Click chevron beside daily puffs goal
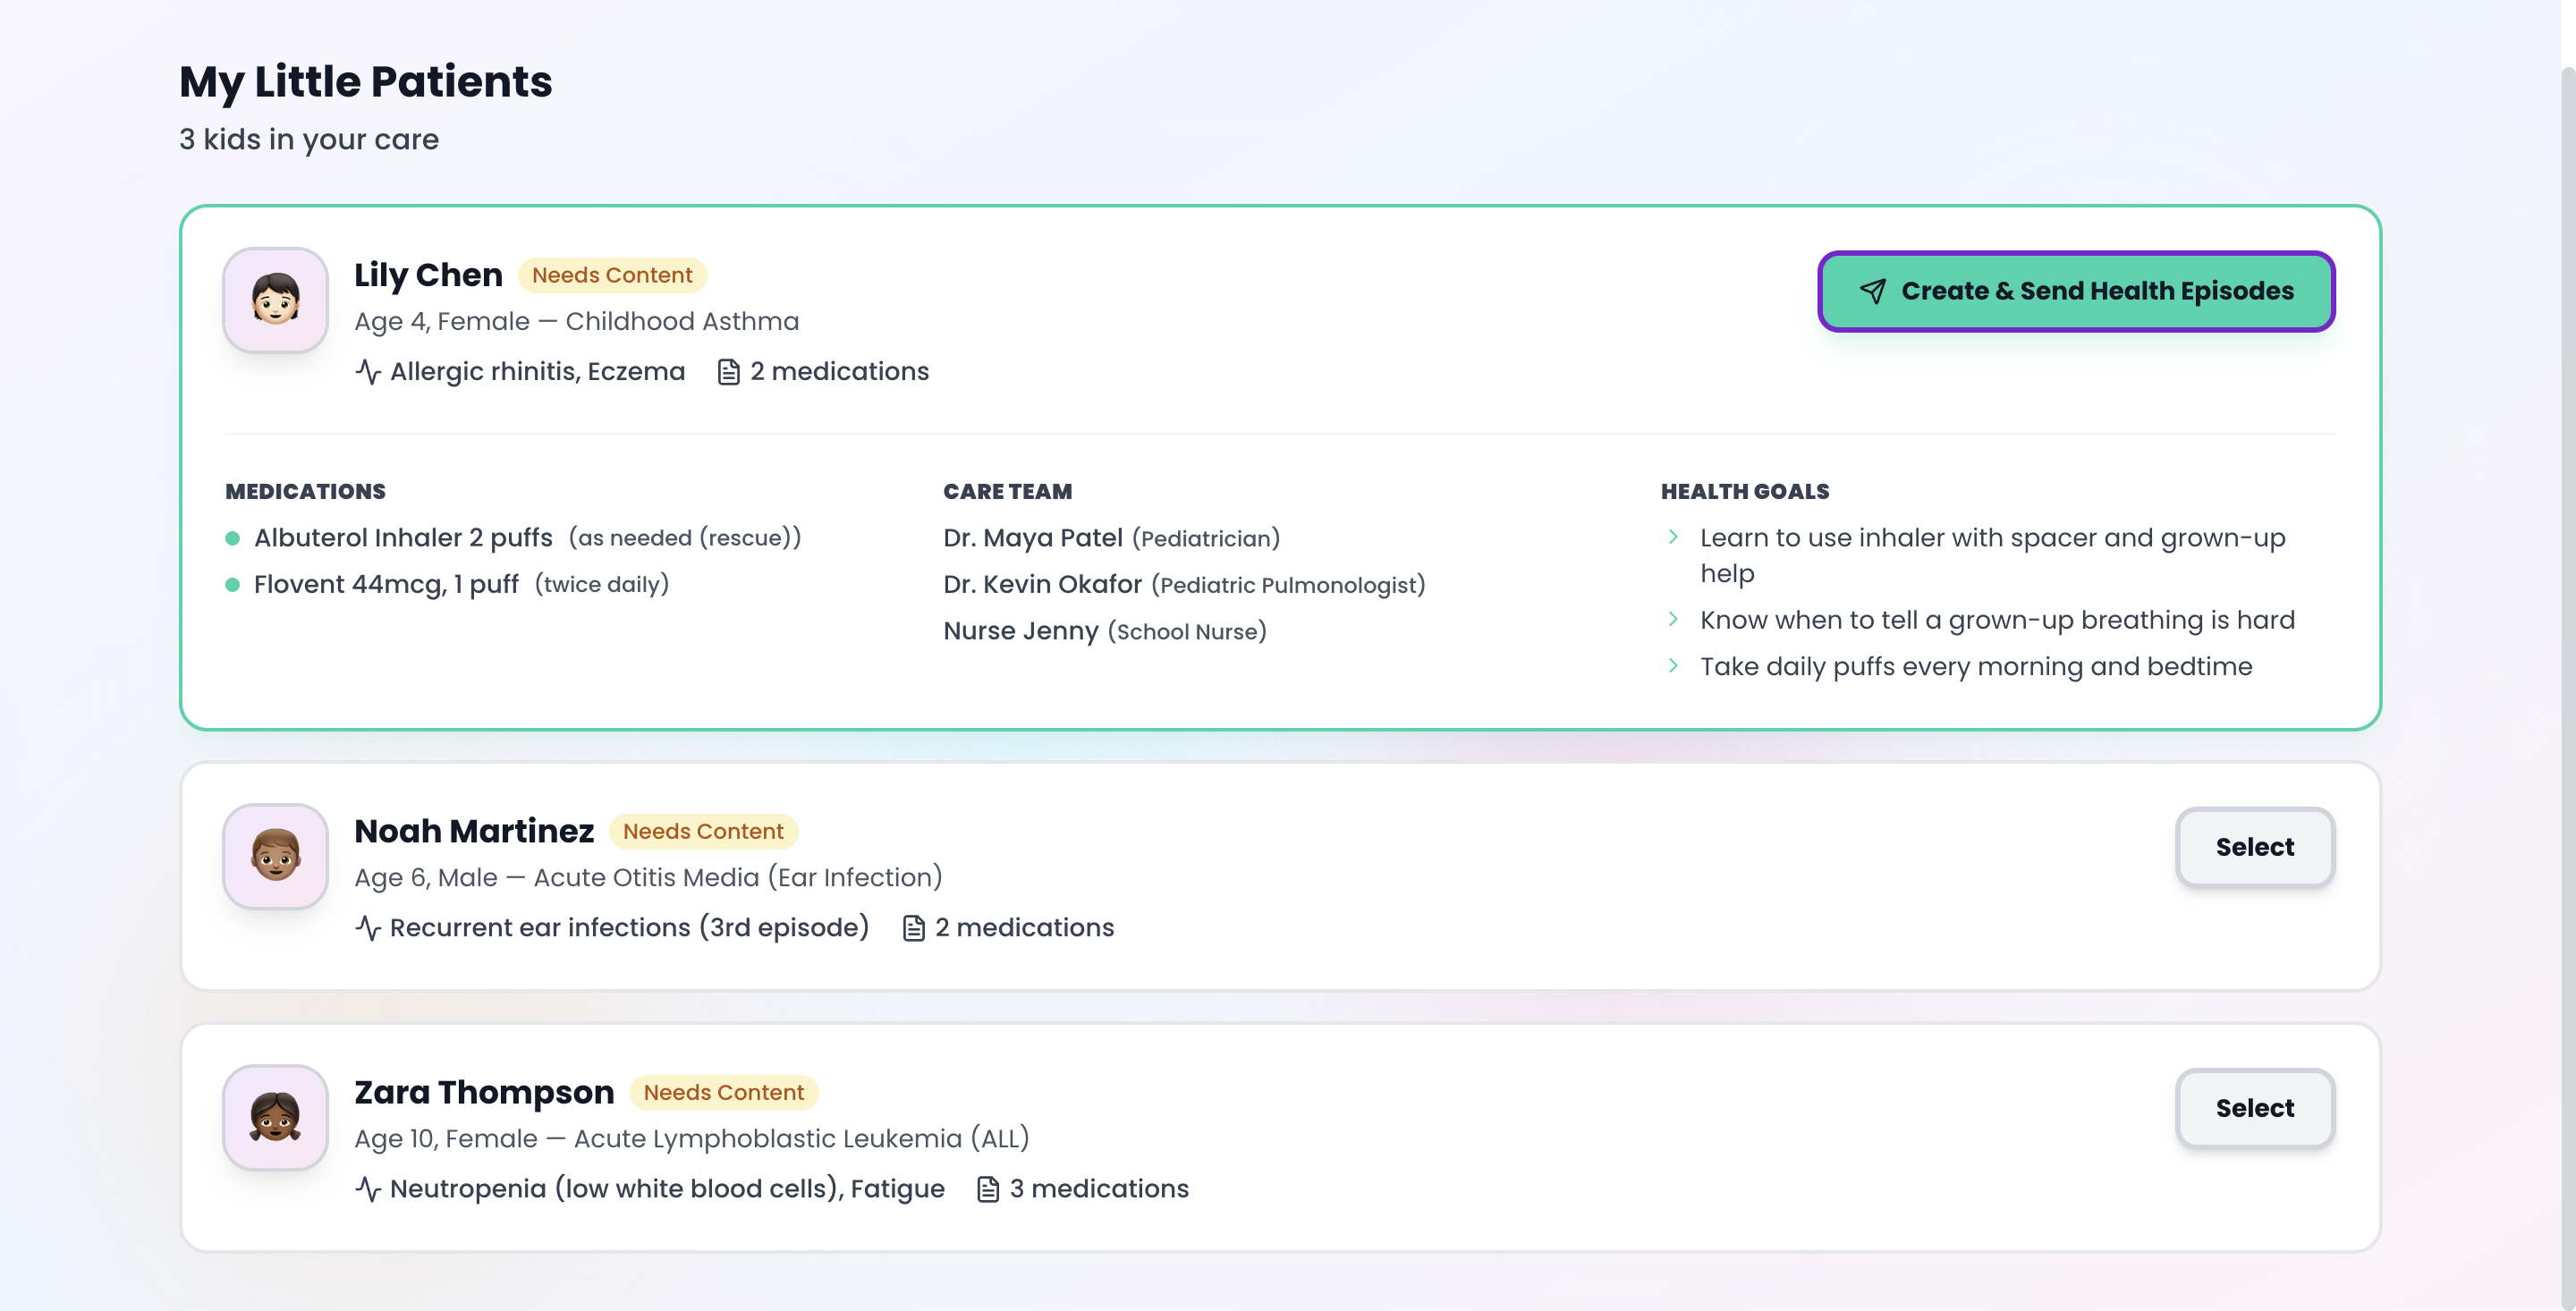The width and height of the screenshot is (2576, 1311). [x=1673, y=666]
